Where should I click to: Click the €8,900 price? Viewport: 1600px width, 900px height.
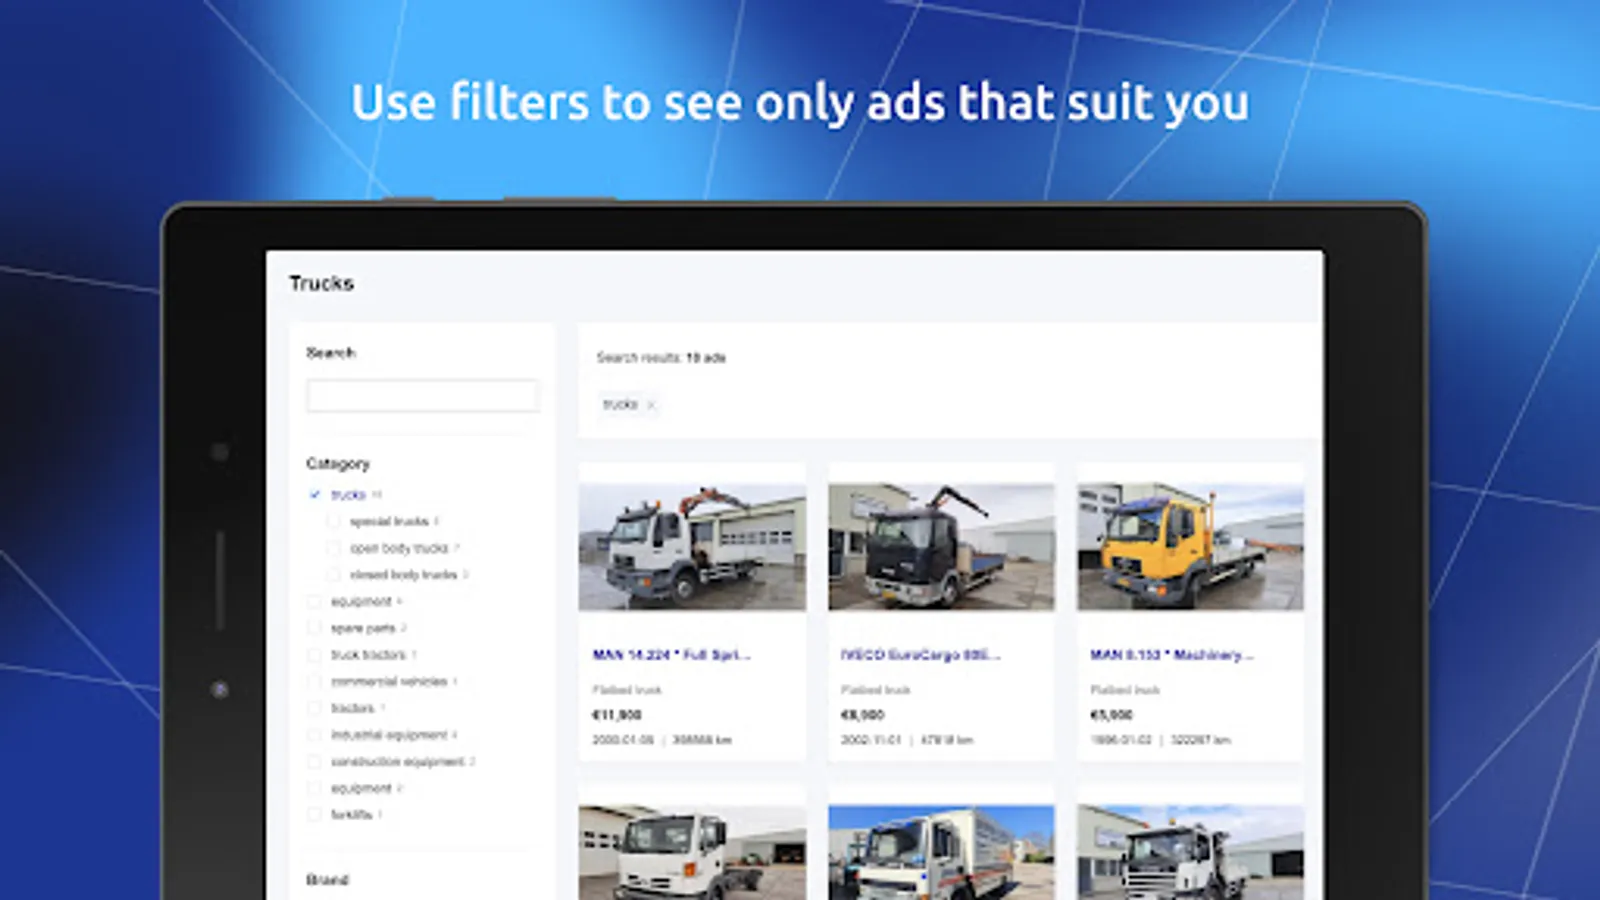pos(863,715)
